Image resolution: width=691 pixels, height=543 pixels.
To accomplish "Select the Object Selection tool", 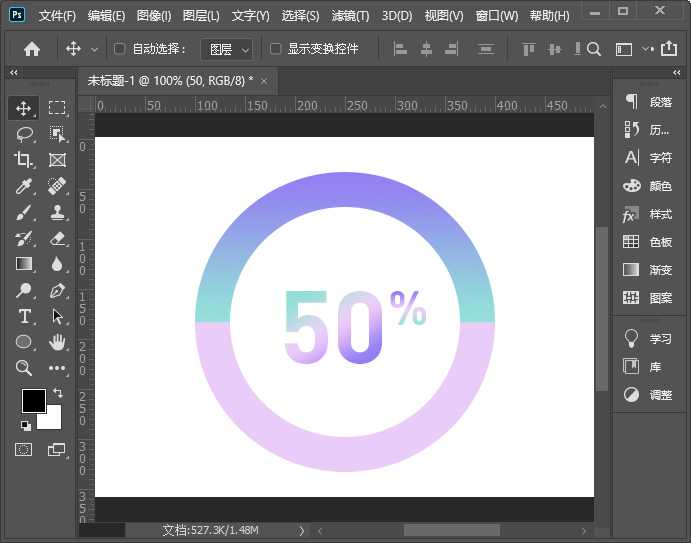I will tap(57, 134).
